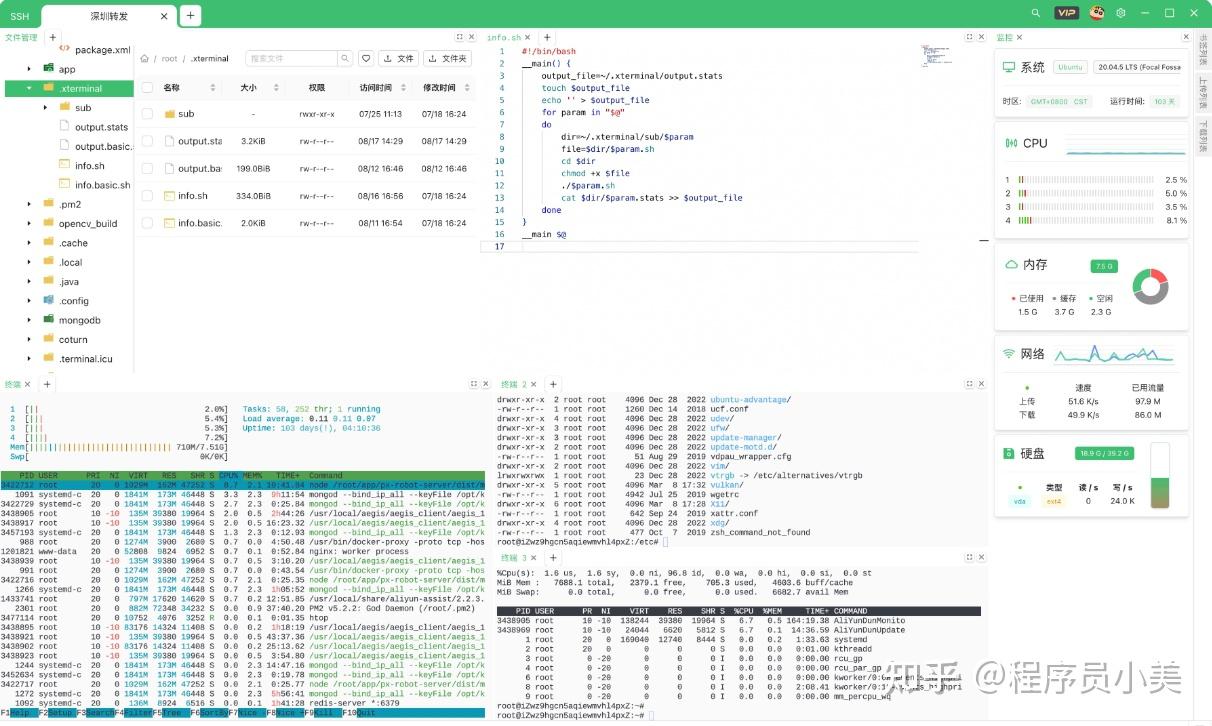Add a new connection tab with plus button
The height and width of the screenshot is (726, 1212).
tap(190, 15)
